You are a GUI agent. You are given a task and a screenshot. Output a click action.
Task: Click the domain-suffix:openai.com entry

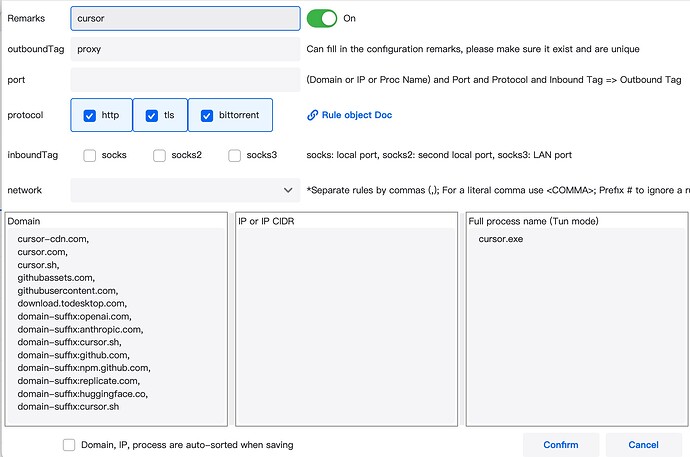74,317
